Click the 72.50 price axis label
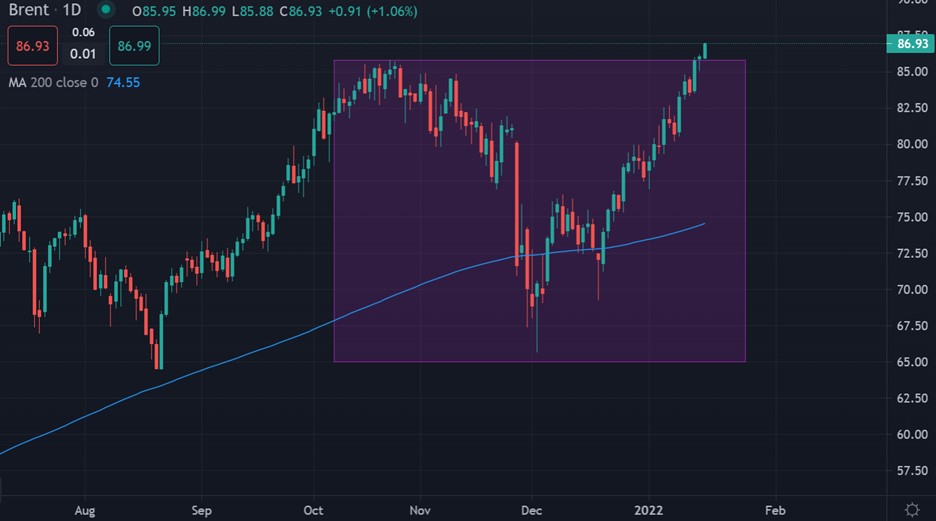The width and height of the screenshot is (936, 521). 912,254
